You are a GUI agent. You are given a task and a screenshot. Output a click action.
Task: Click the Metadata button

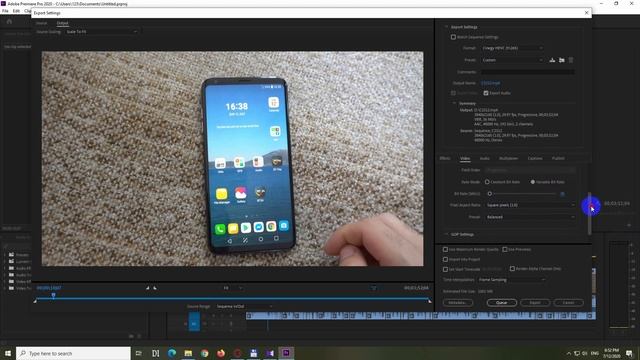click(458, 303)
